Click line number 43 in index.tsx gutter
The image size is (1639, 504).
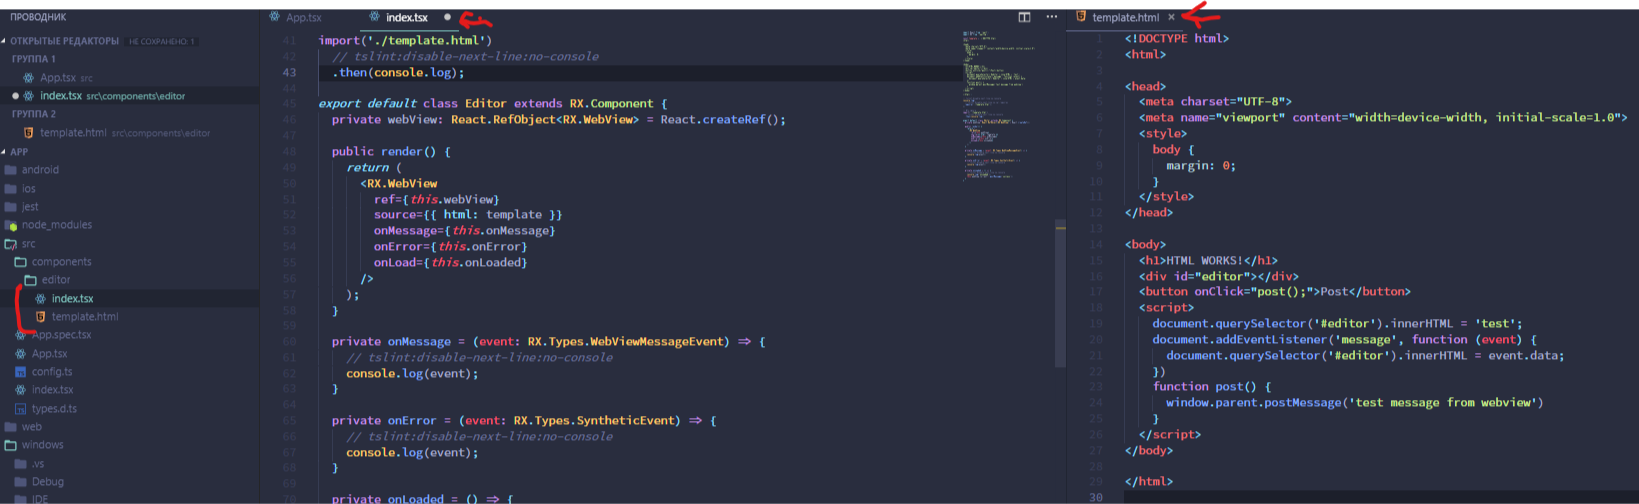pos(289,72)
